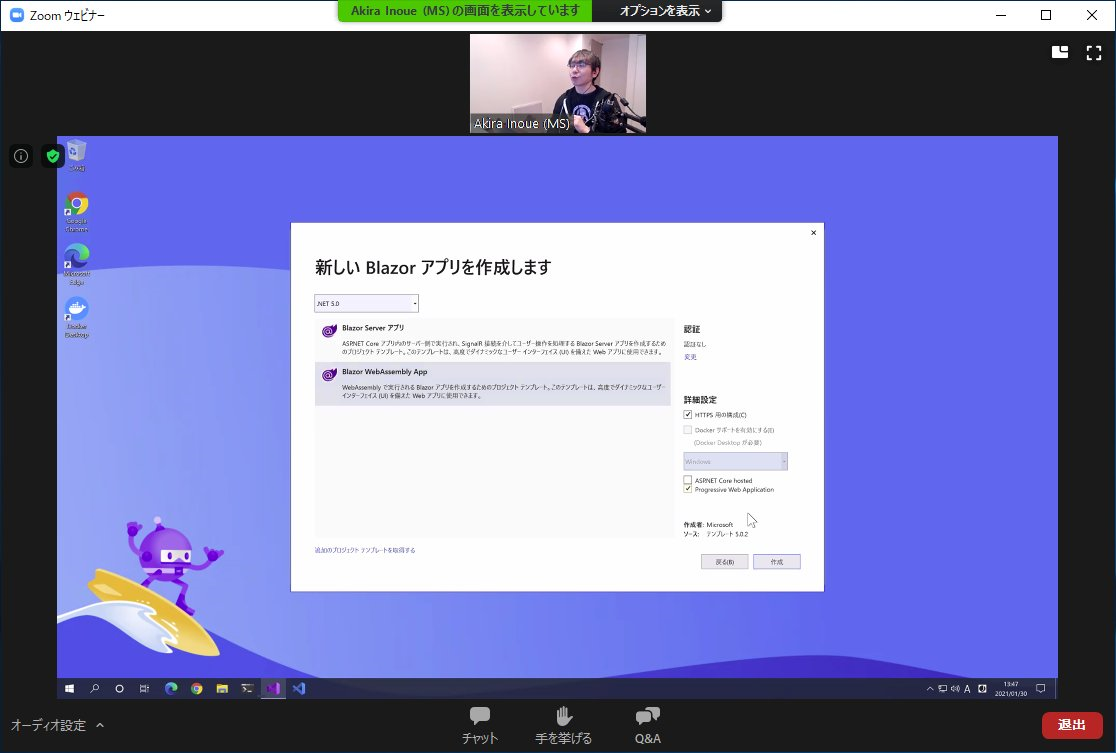Open the Zoom meeting information icon
Screen dimensions: 1116x753
(x=21, y=156)
